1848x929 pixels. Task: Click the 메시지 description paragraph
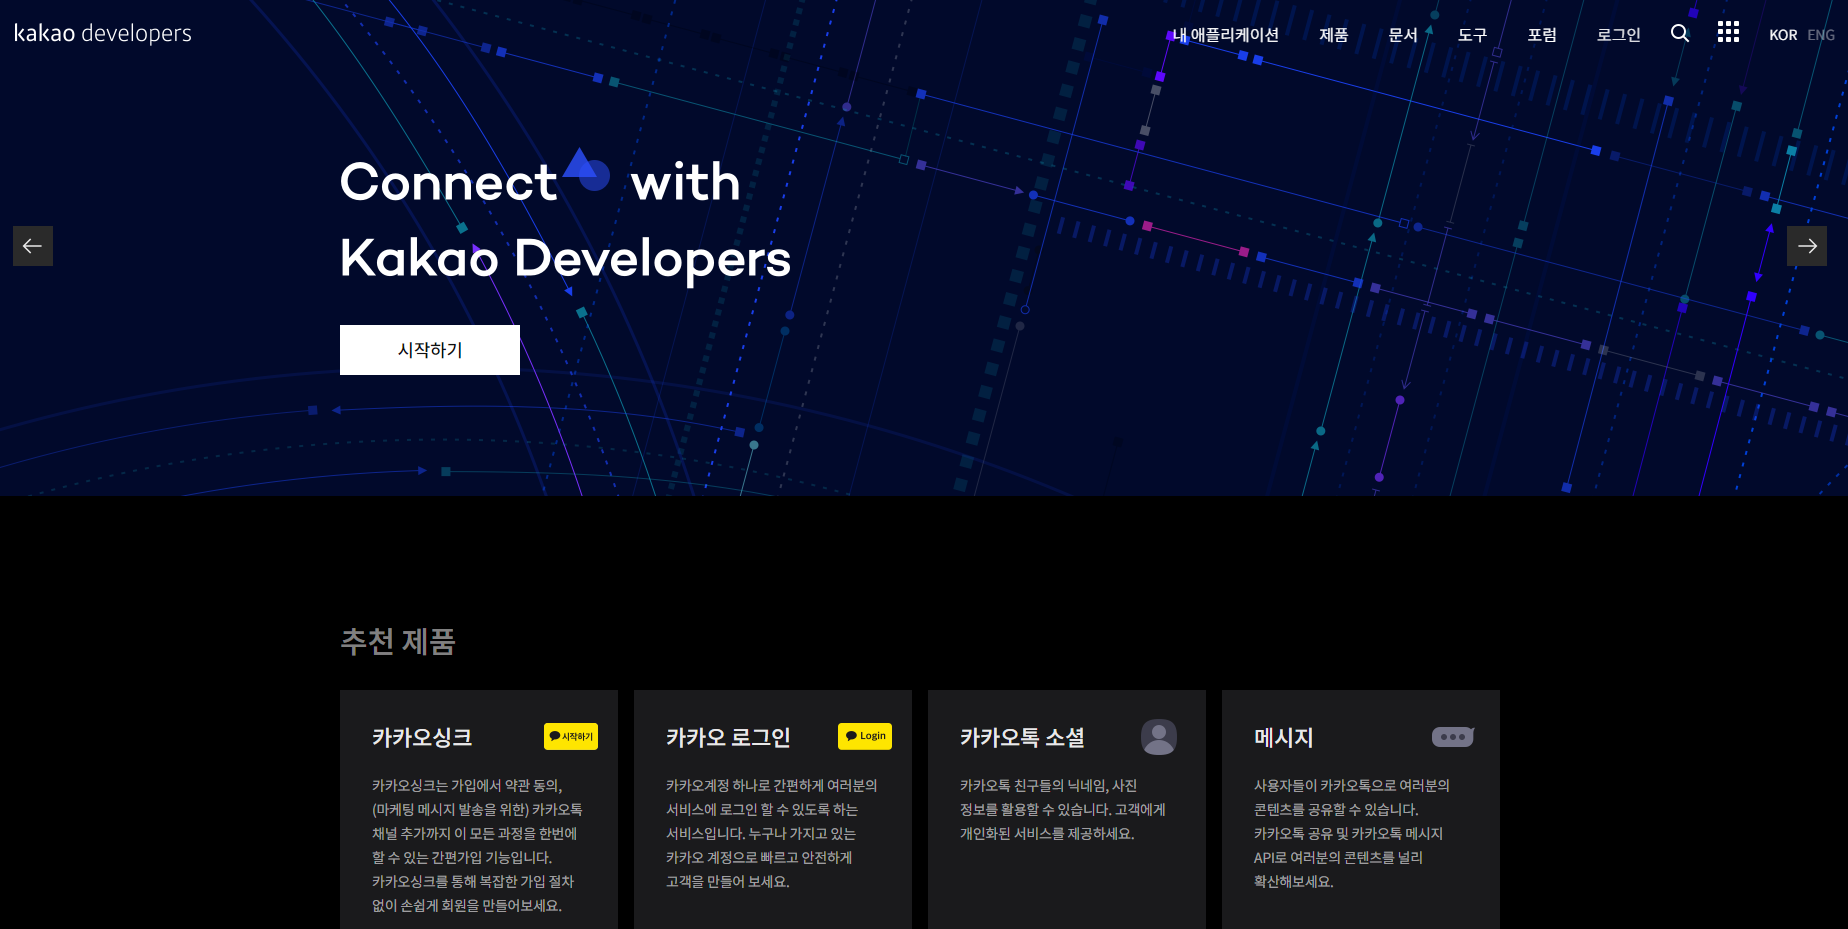pos(1352,834)
